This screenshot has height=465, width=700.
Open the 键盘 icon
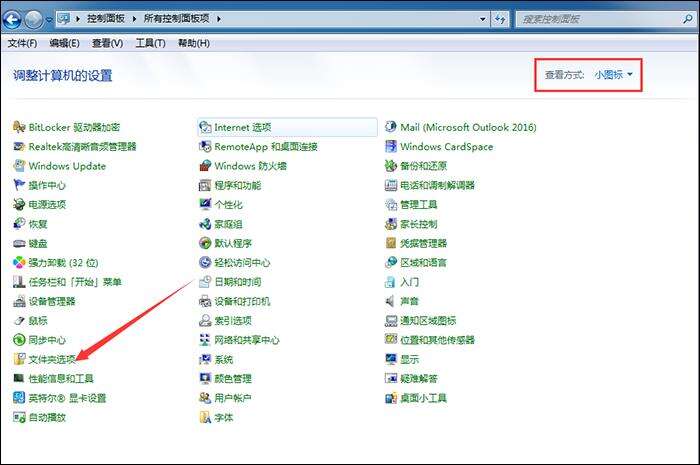[x=19, y=244]
